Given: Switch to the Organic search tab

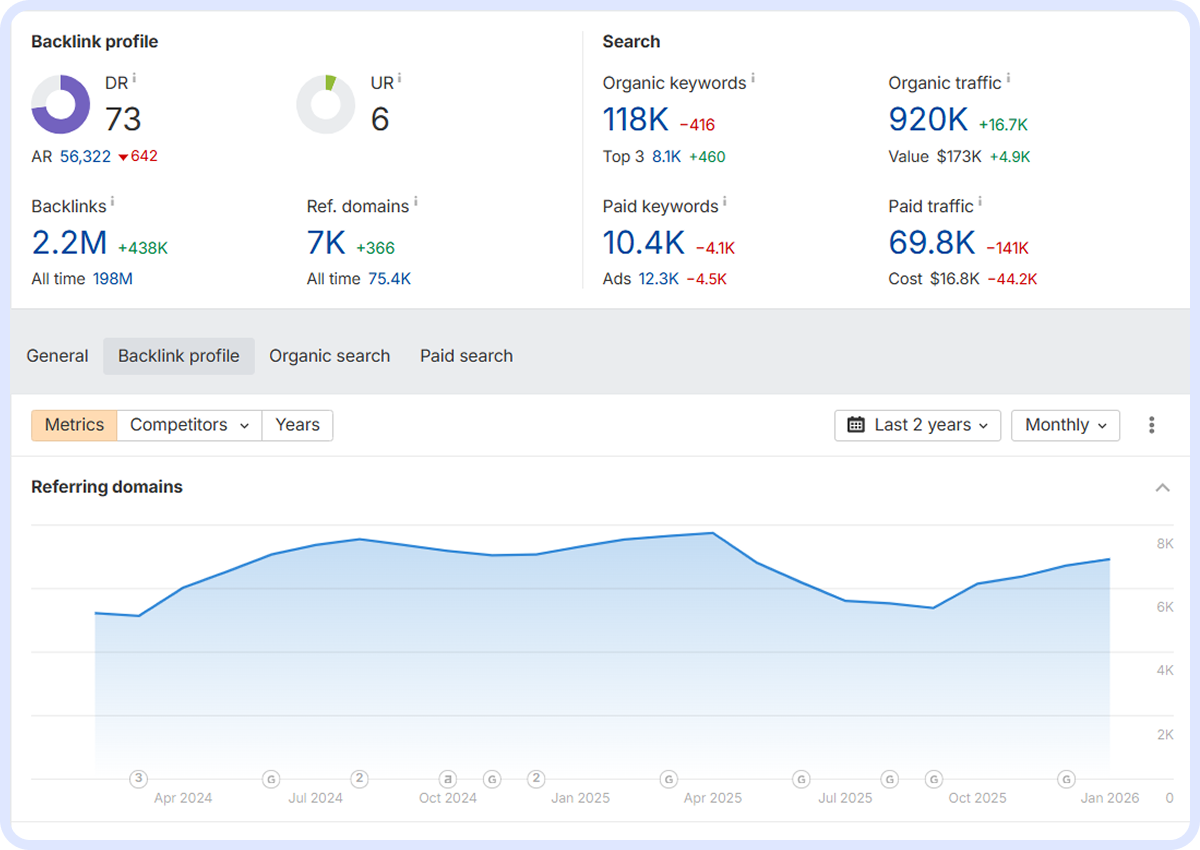Looking at the screenshot, I should (329, 356).
